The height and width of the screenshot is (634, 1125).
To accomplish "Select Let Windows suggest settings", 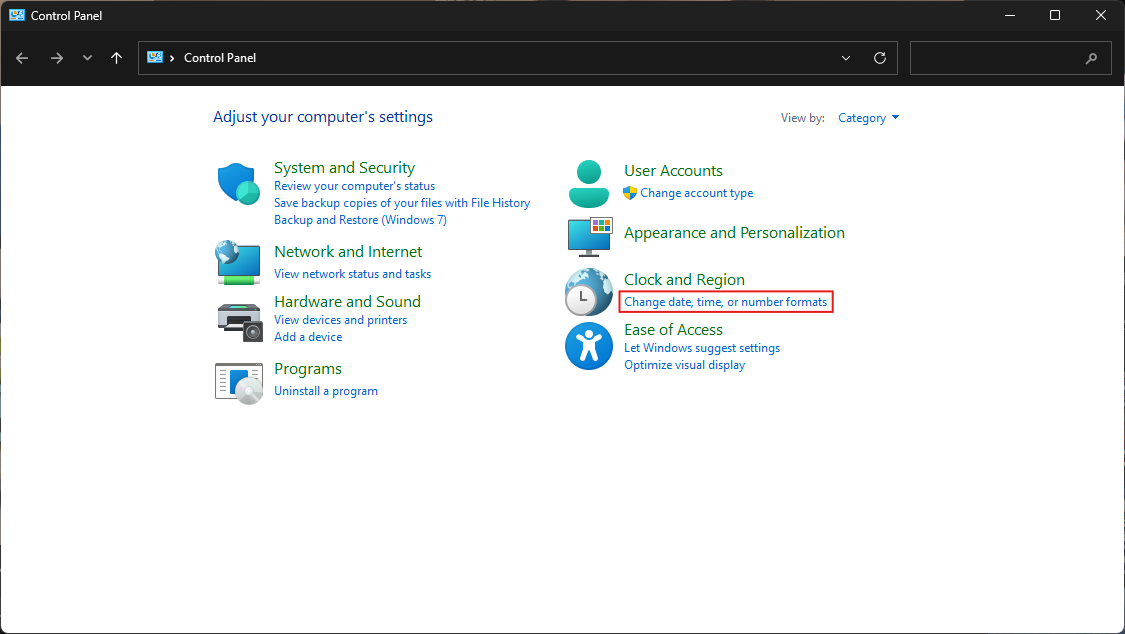I will (x=702, y=348).
